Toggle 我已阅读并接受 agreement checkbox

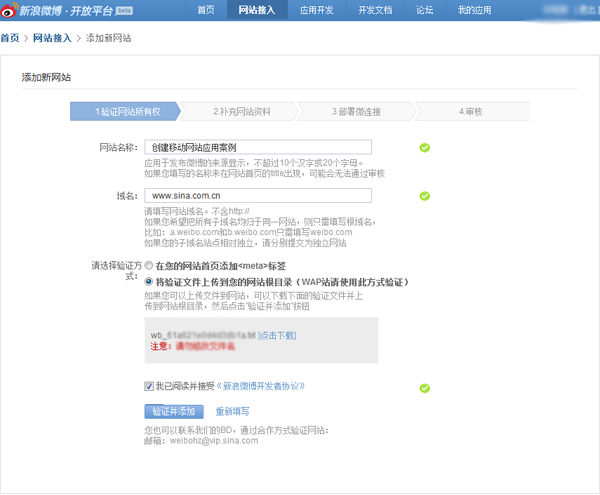(x=149, y=386)
